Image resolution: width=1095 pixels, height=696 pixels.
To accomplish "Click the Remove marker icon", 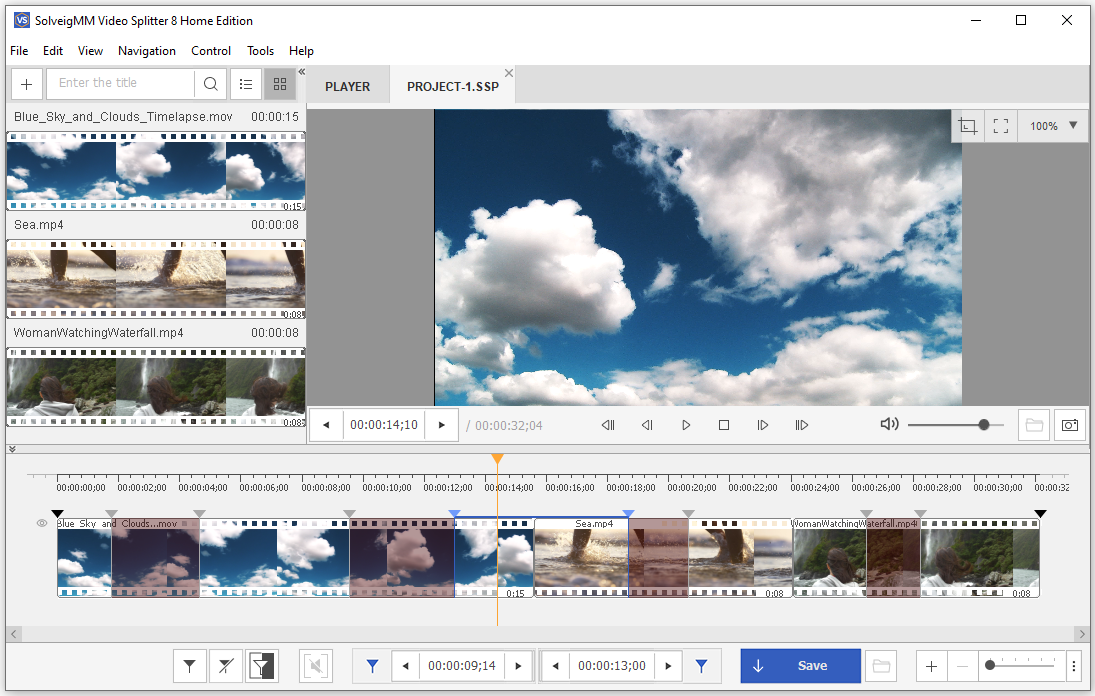I will pos(226,666).
